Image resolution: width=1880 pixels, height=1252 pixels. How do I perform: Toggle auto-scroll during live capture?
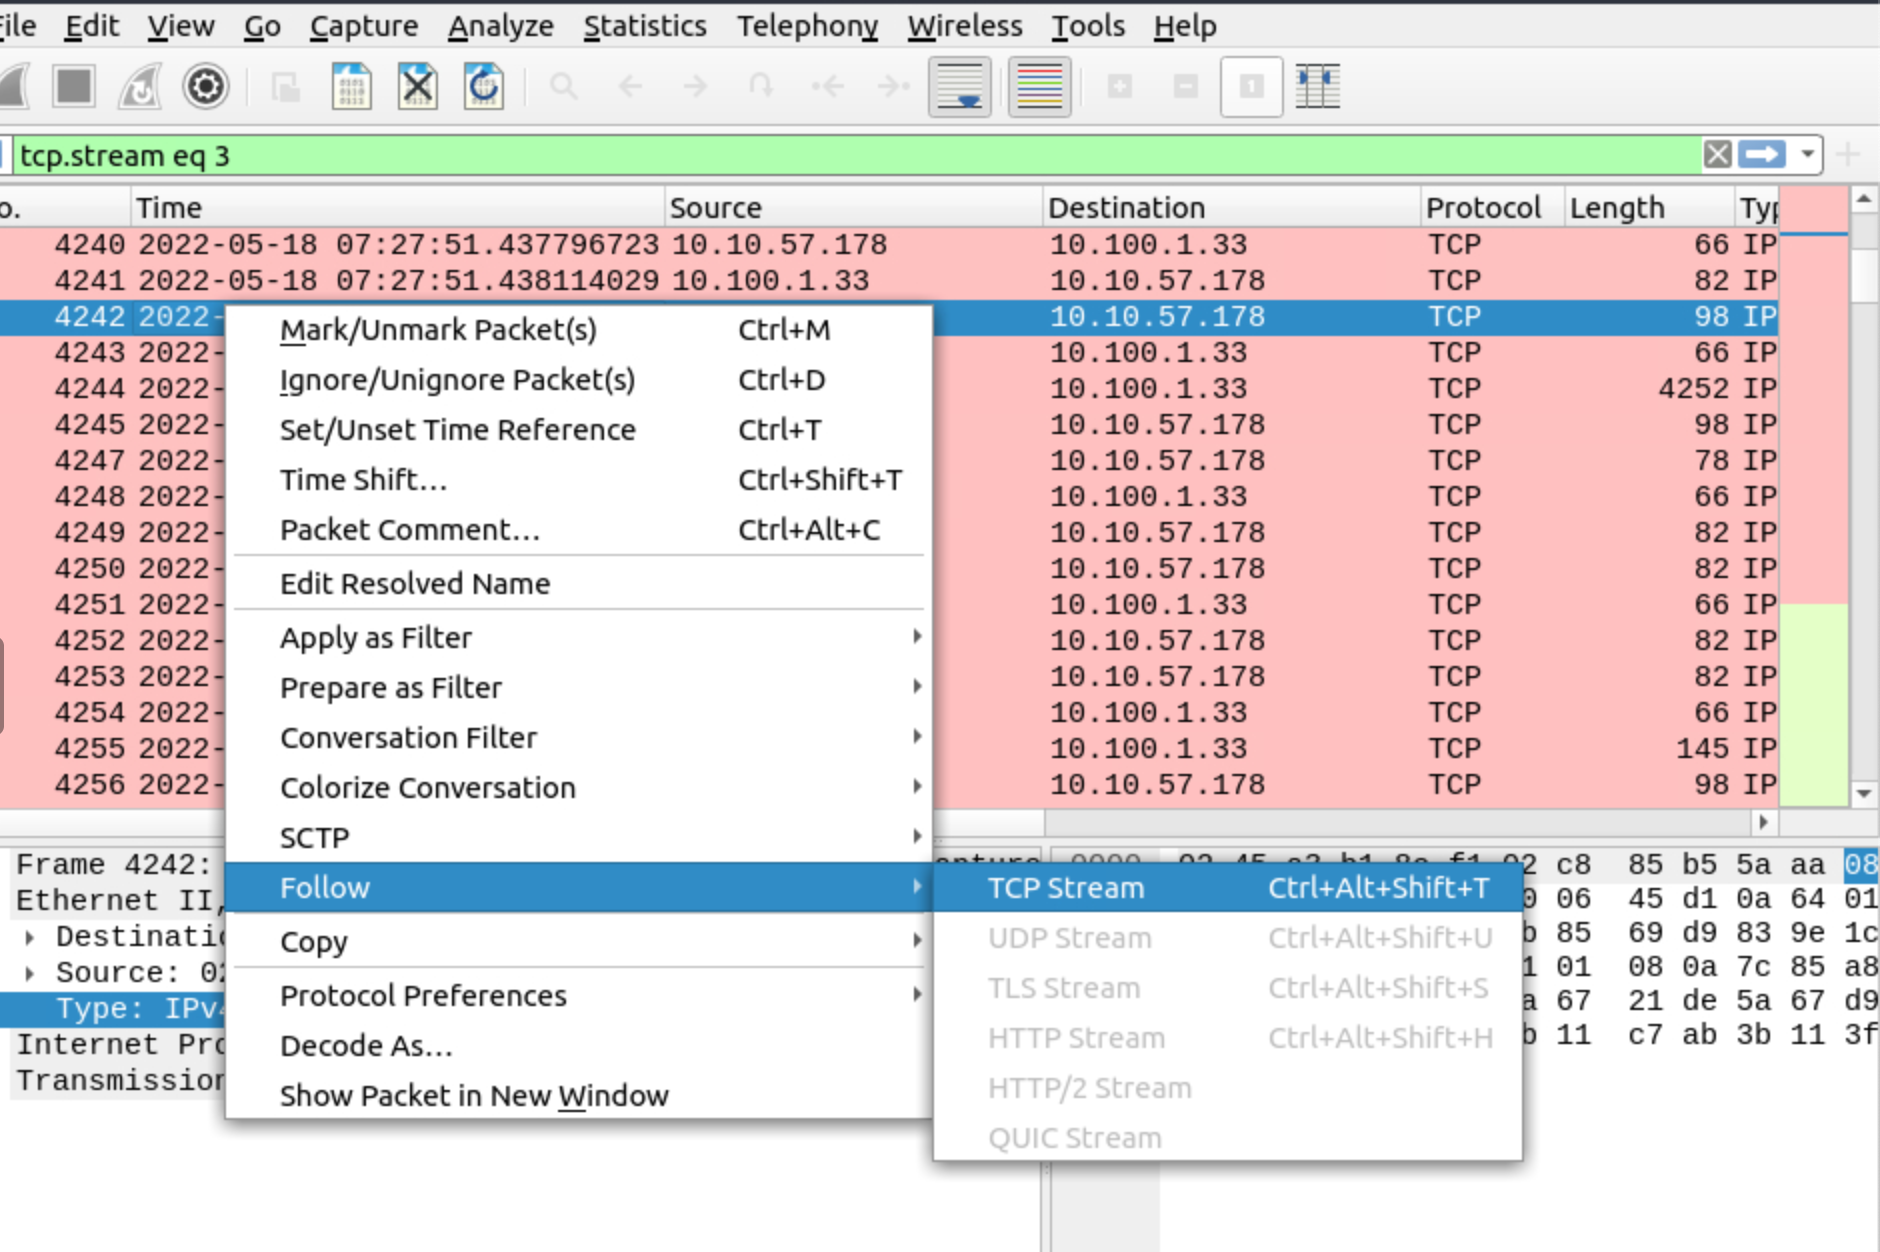click(960, 86)
